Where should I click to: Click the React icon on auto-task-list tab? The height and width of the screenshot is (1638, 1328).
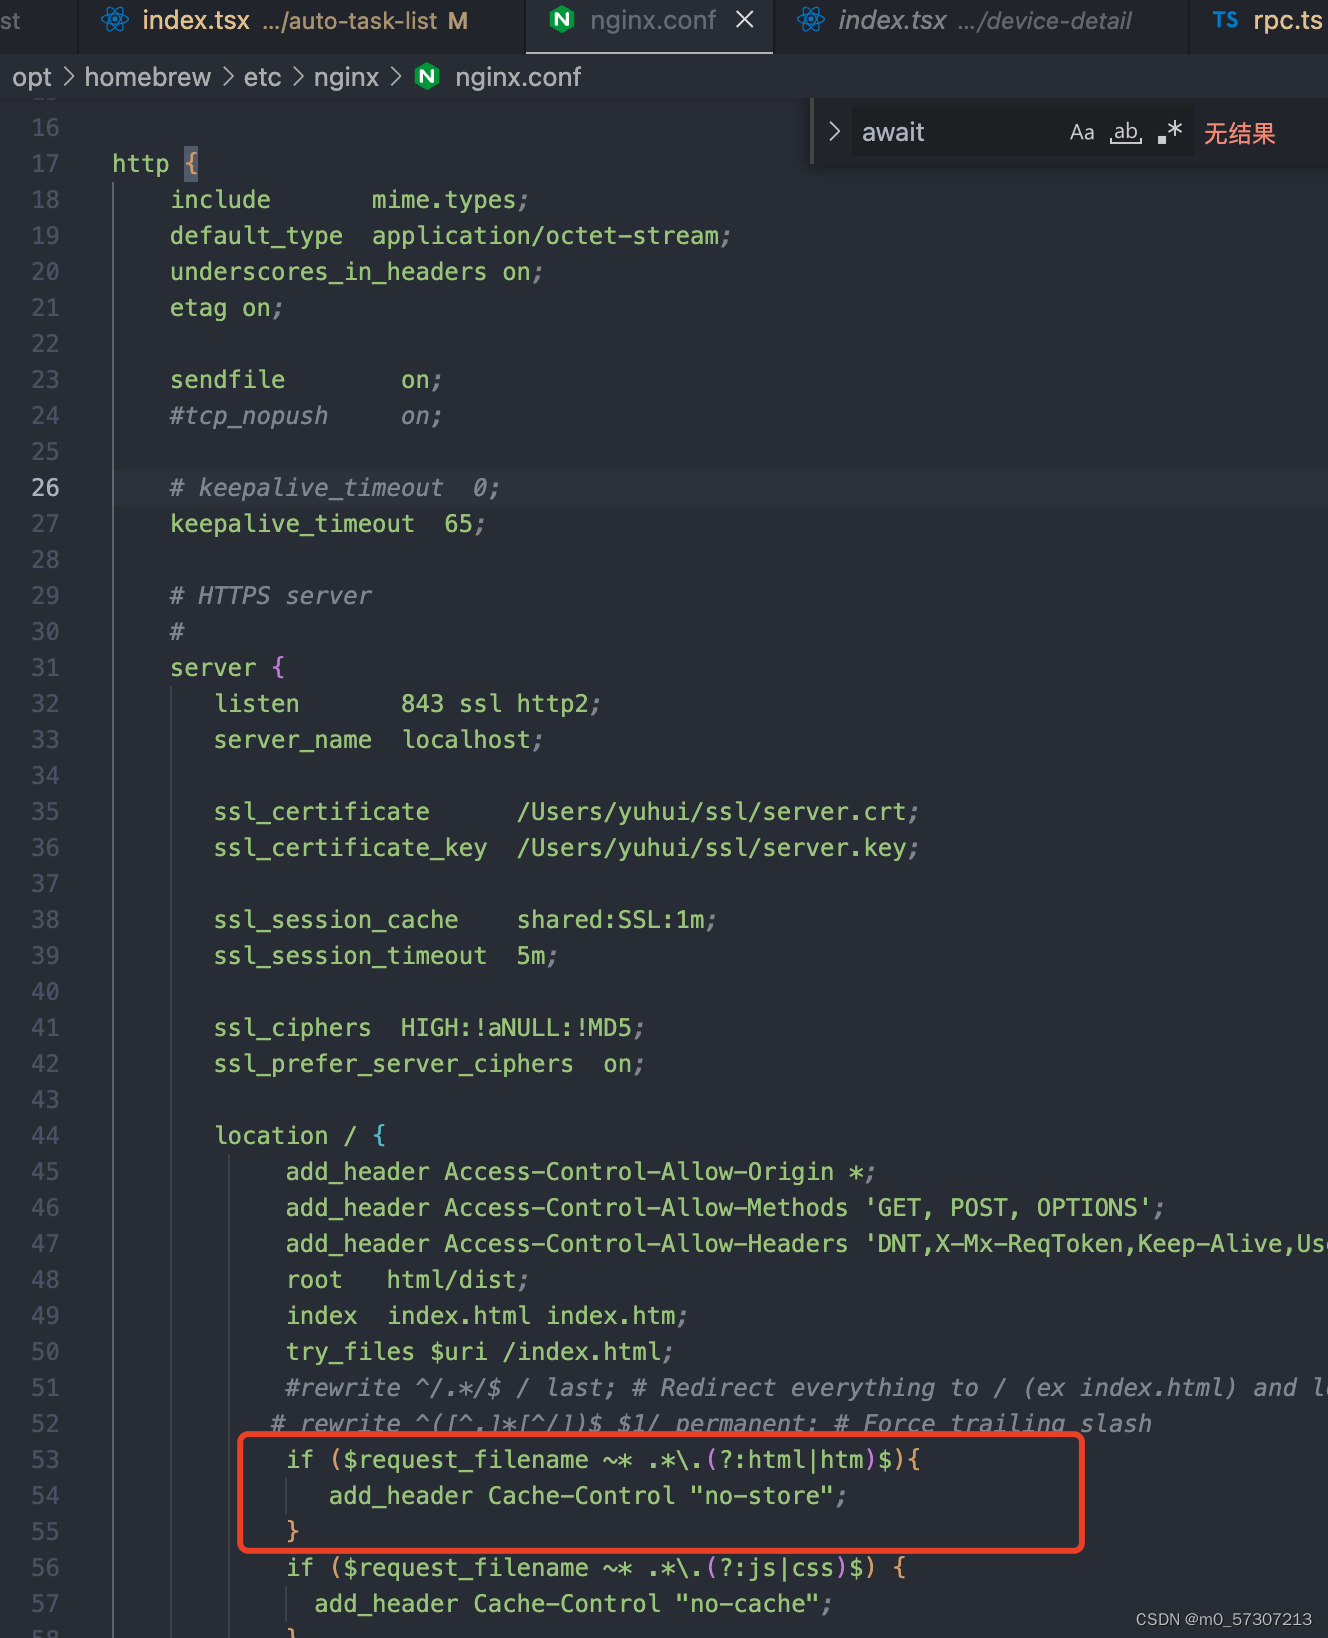point(115,20)
